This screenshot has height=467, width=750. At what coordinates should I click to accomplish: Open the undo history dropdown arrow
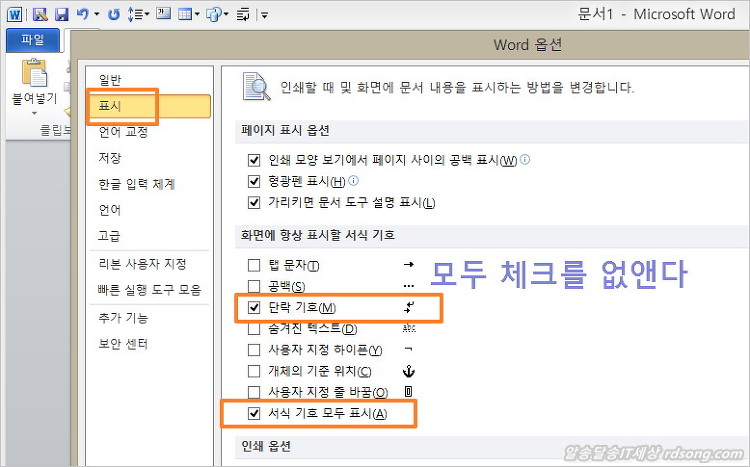tap(97, 15)
